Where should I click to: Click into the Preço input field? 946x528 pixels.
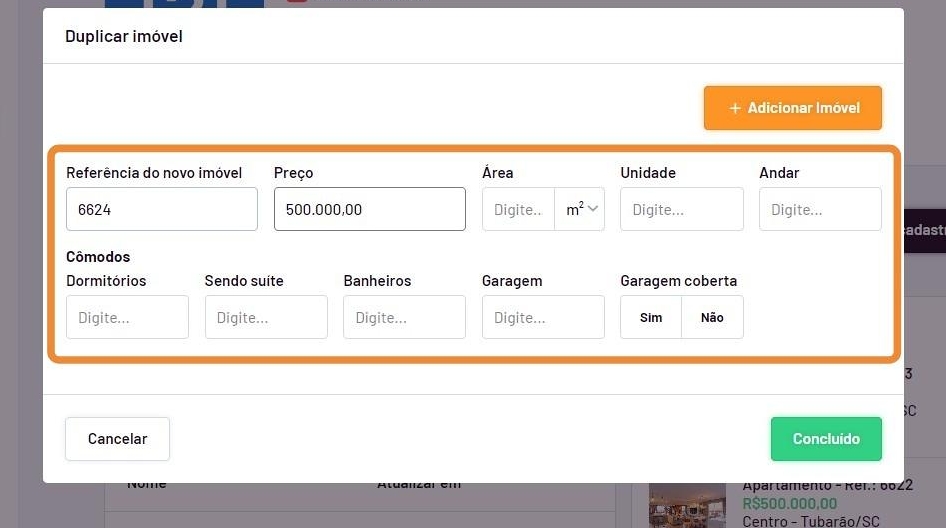(x=370, y=209)
